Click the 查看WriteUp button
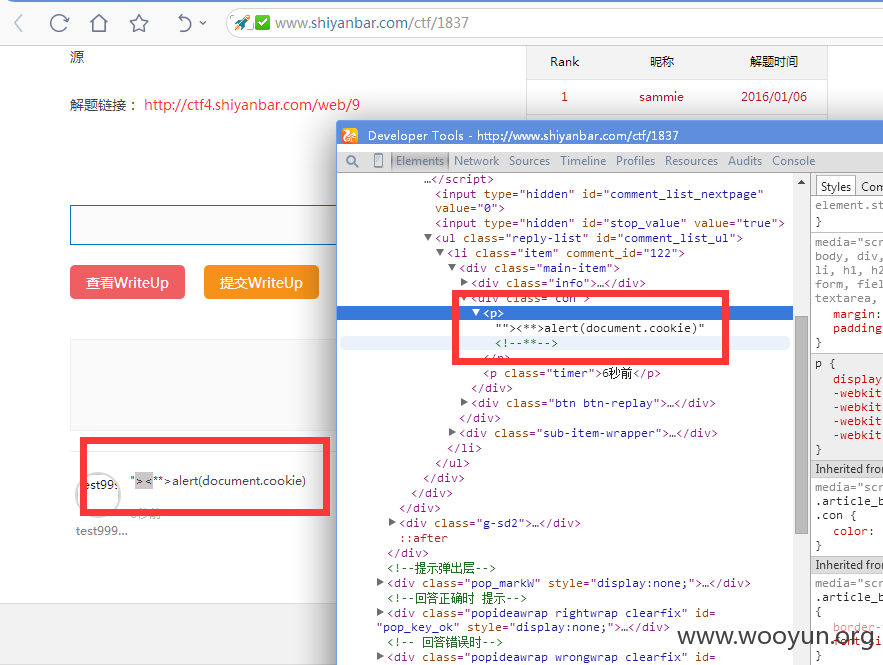This screenshot has width=883, height=665. (x=127, y=282)
